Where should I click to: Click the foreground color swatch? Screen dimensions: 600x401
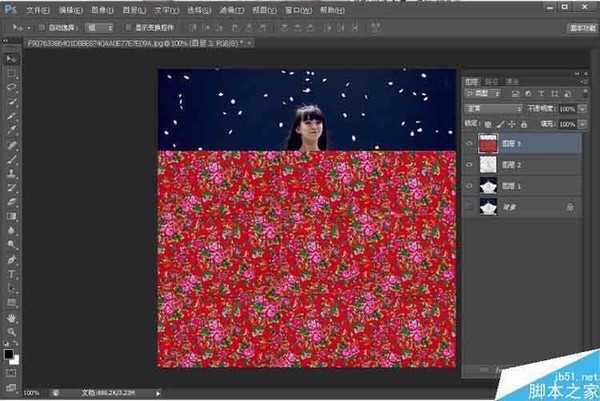9,354
